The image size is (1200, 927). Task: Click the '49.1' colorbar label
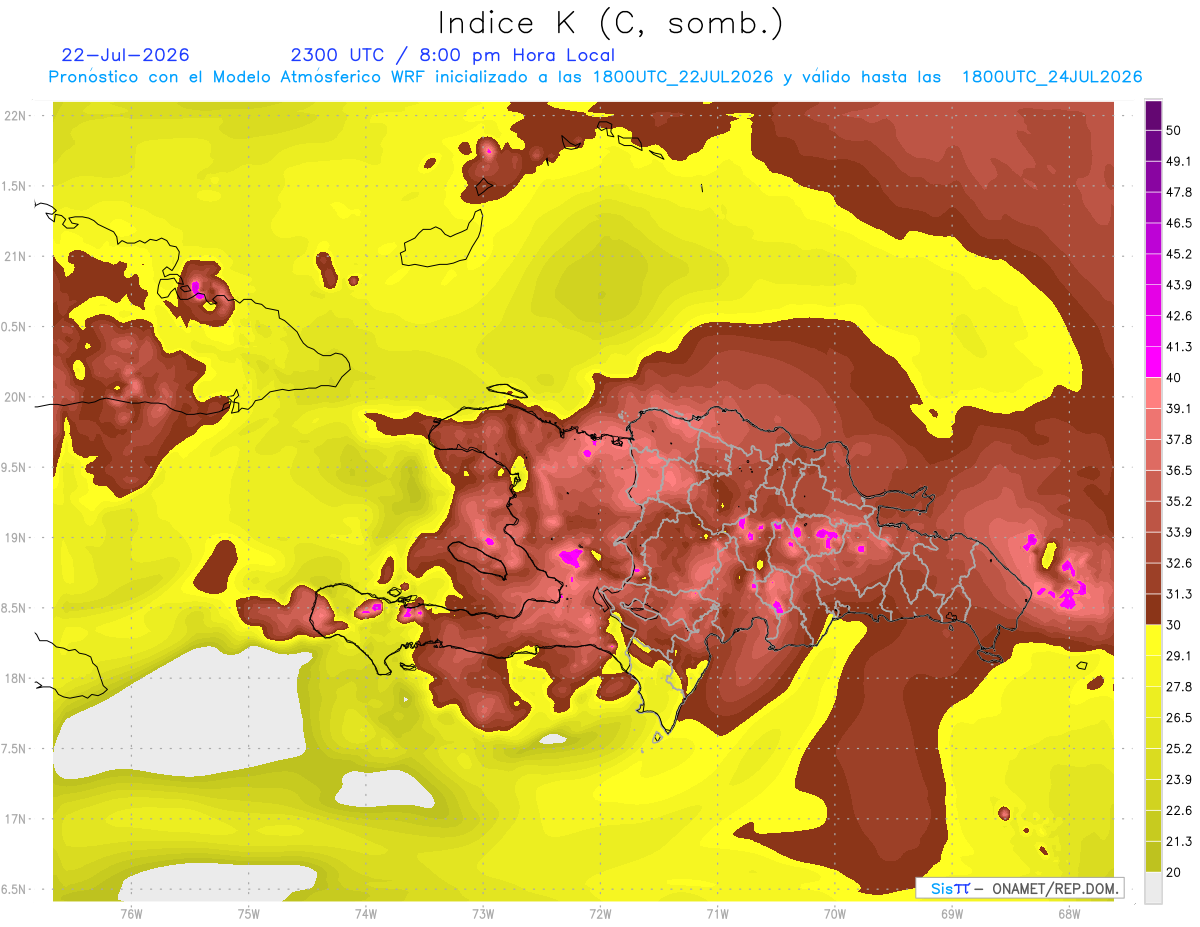click(x=1179, y=160)
